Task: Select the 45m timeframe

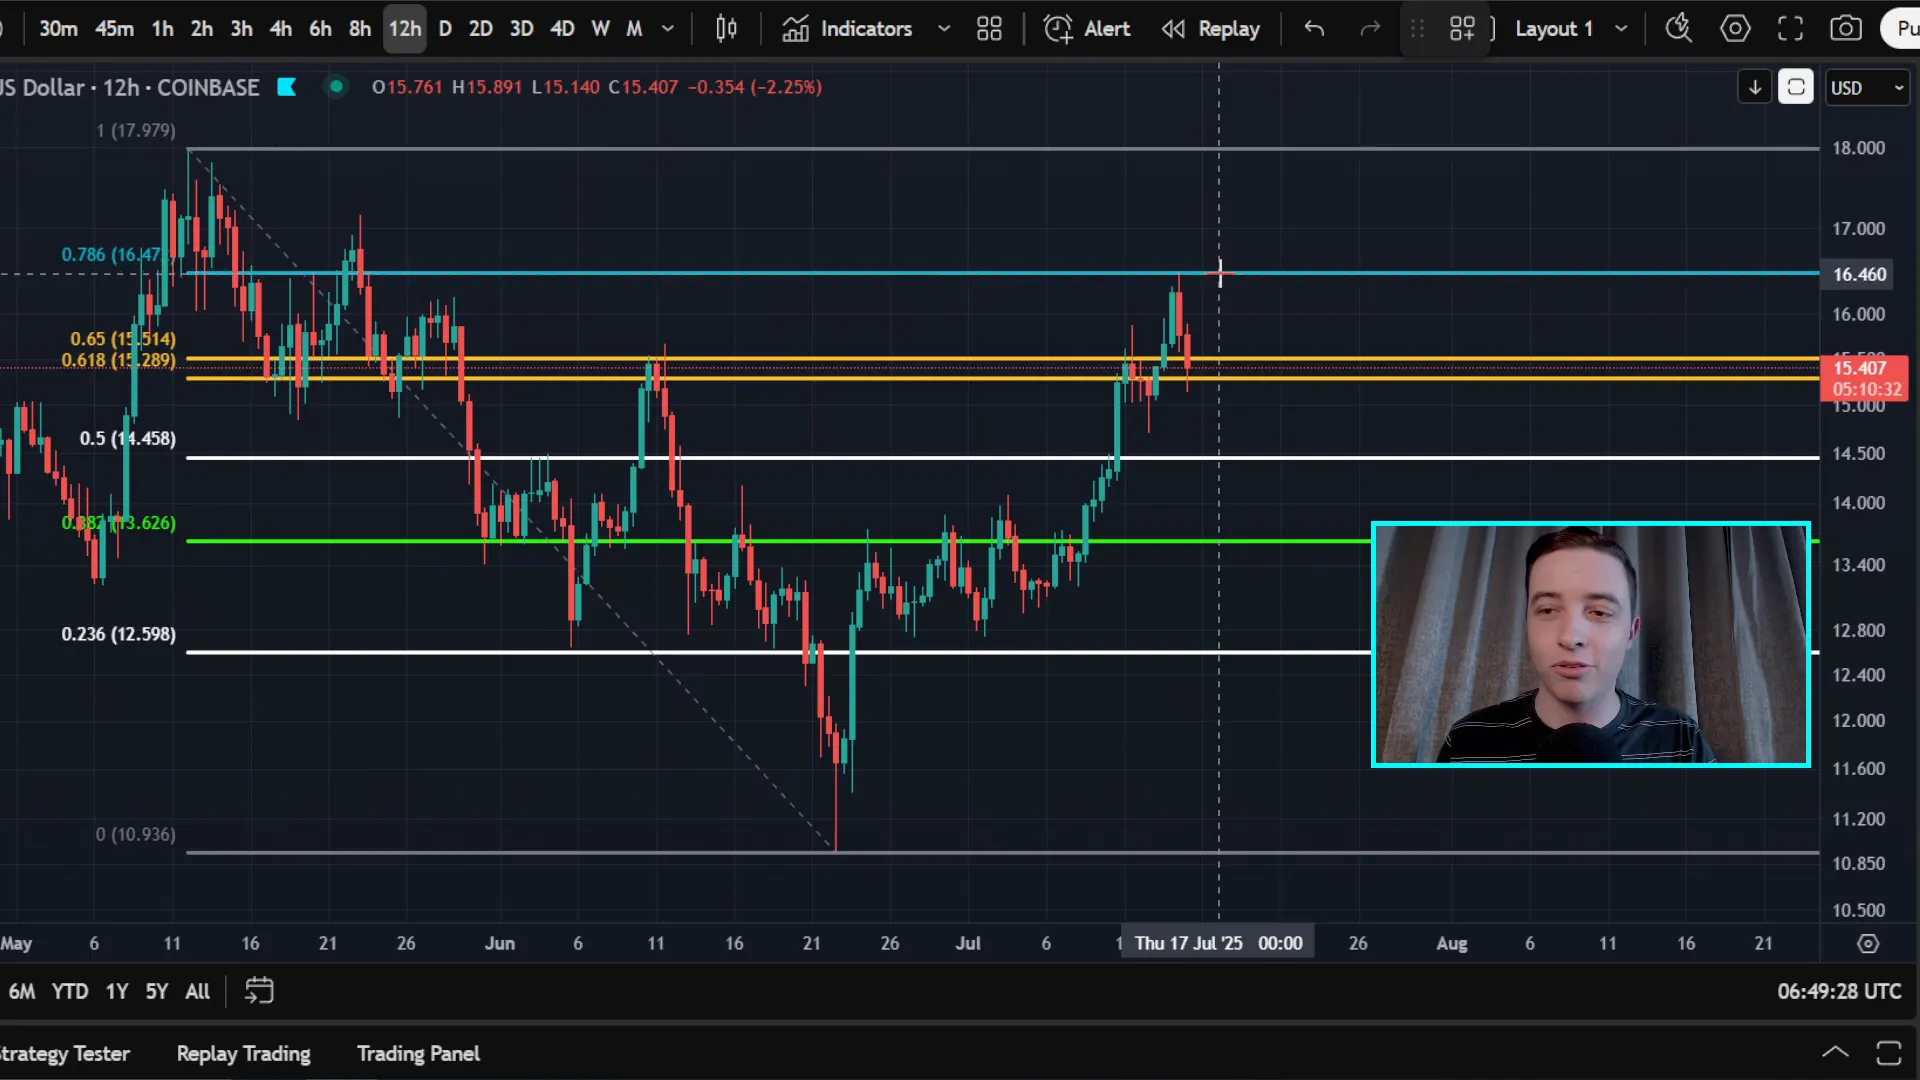Action: (114, 29)
